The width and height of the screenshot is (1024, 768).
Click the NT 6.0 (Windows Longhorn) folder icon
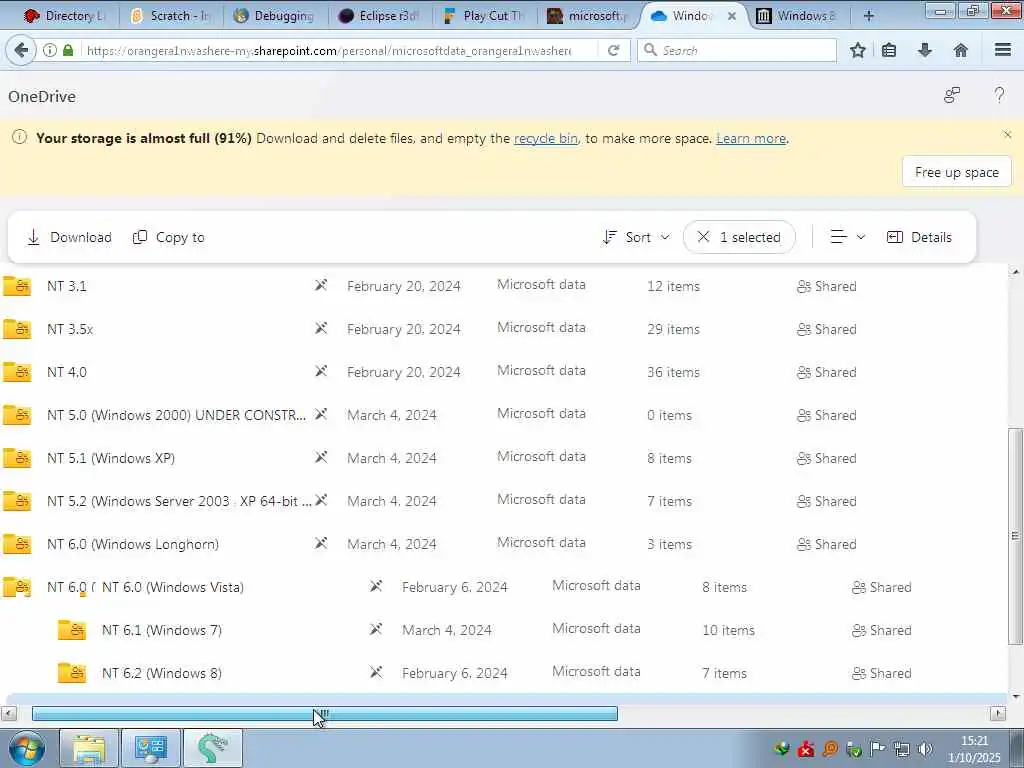[17, 544]
